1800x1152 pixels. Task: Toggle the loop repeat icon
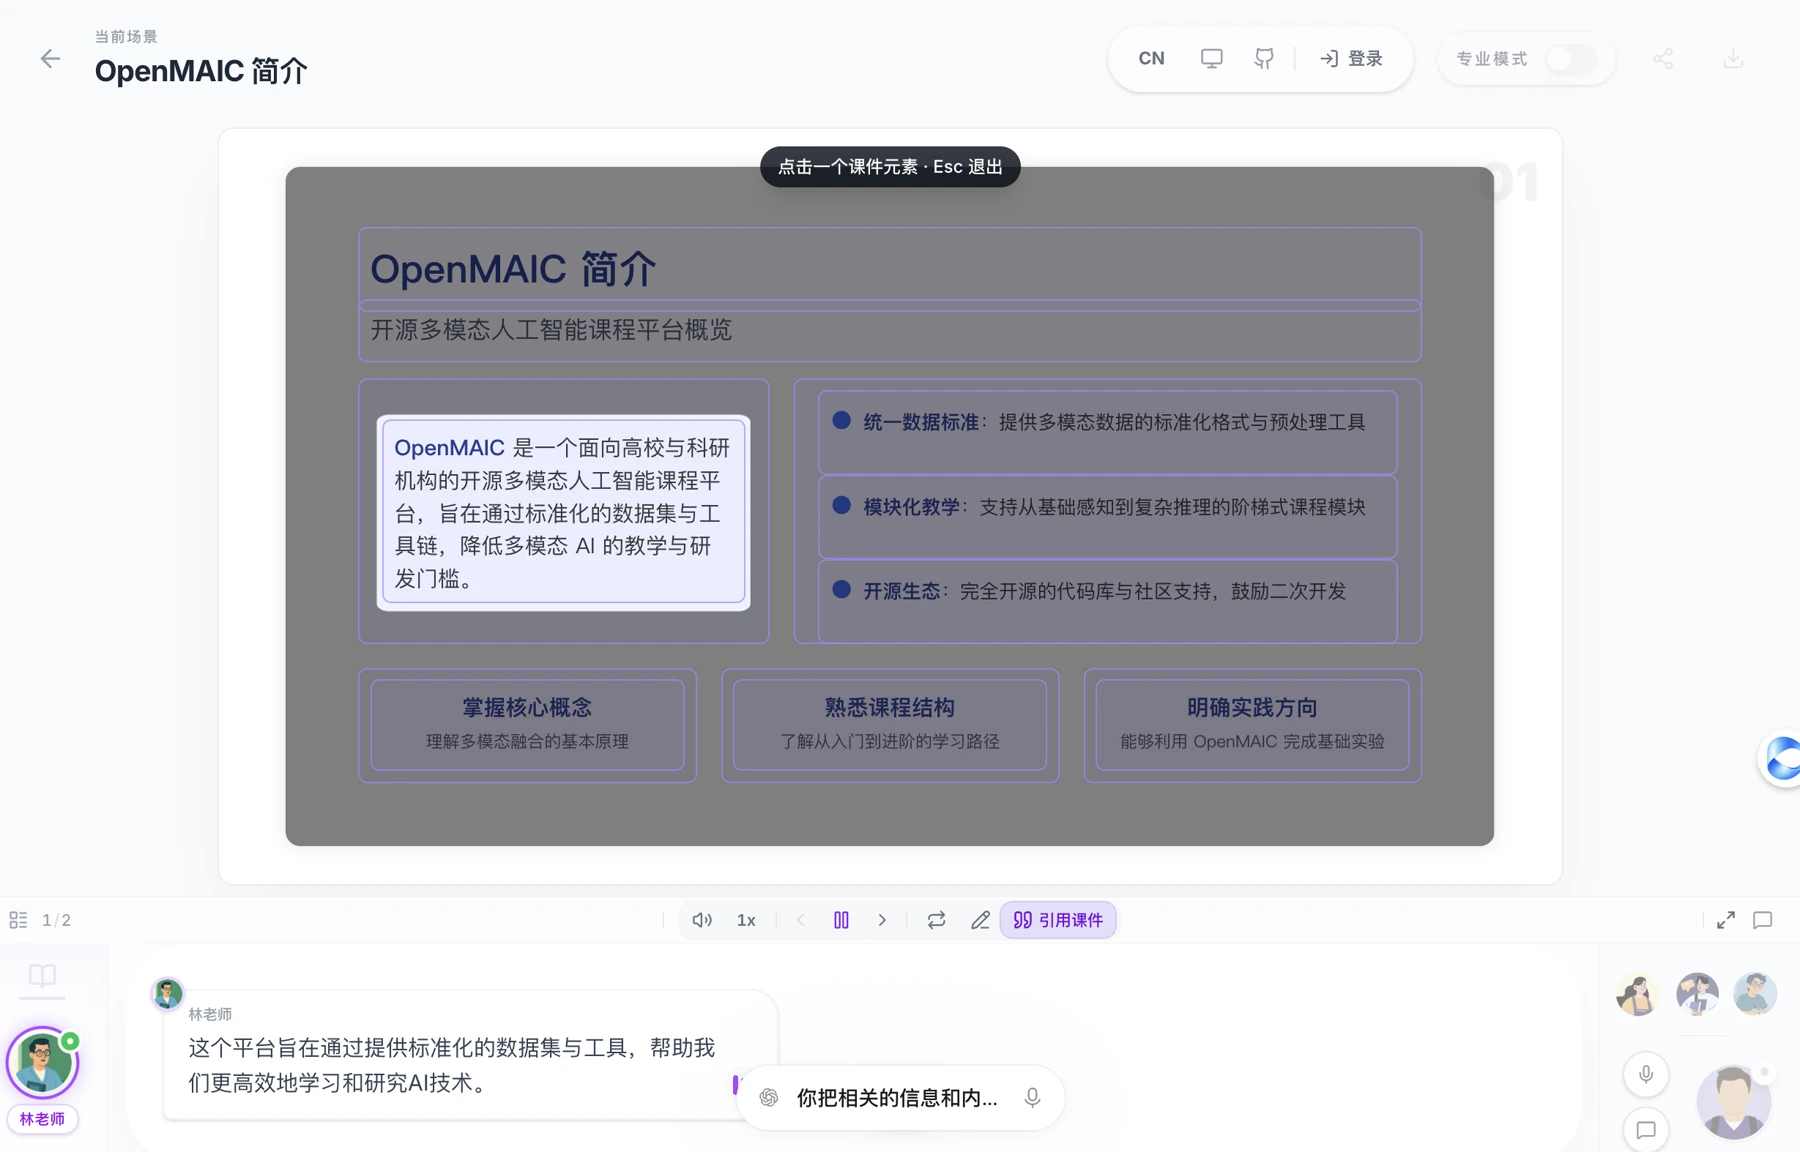point(936,920)
